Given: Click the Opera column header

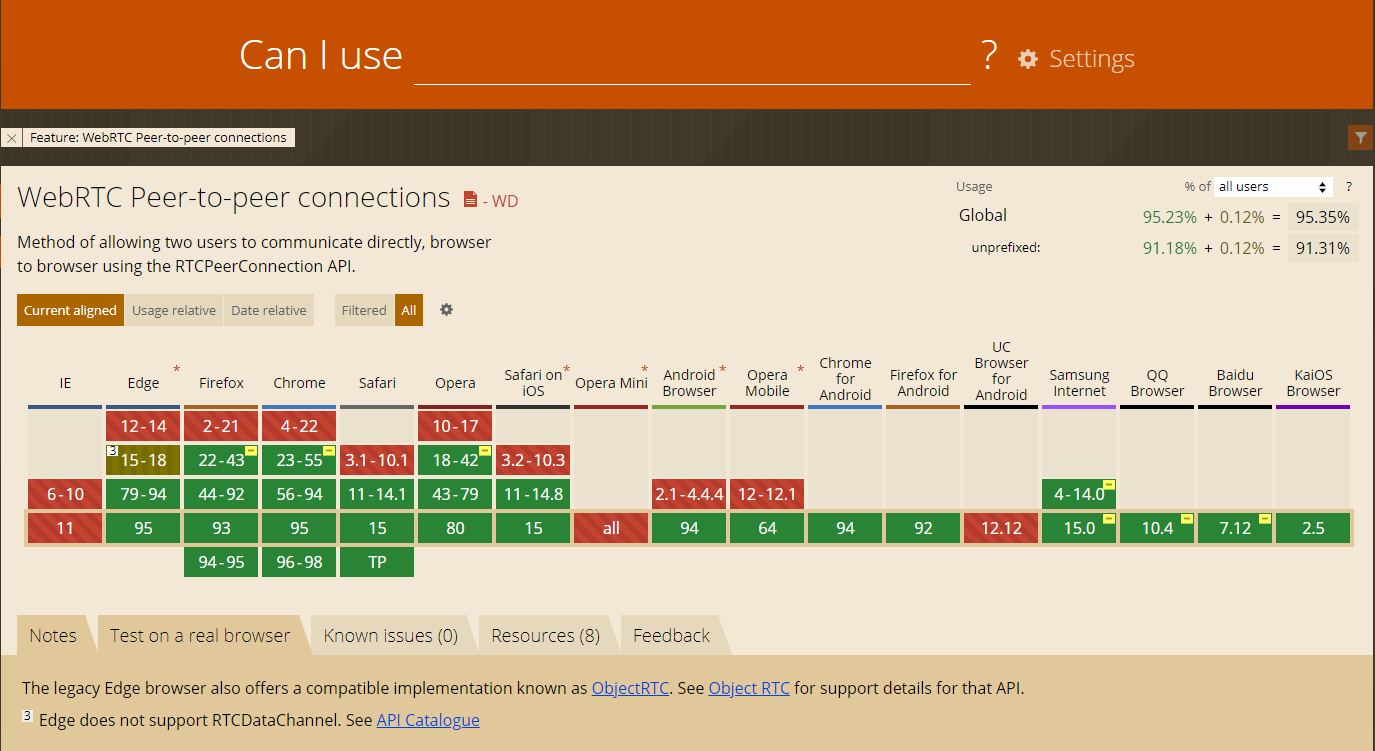Looking at the screenshot, I should pyautogui.click(x=455, y=383).
